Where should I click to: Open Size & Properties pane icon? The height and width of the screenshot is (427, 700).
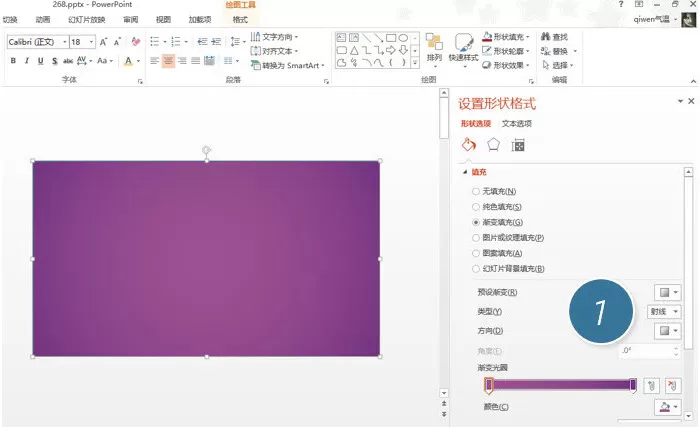[x=518, y=145]
